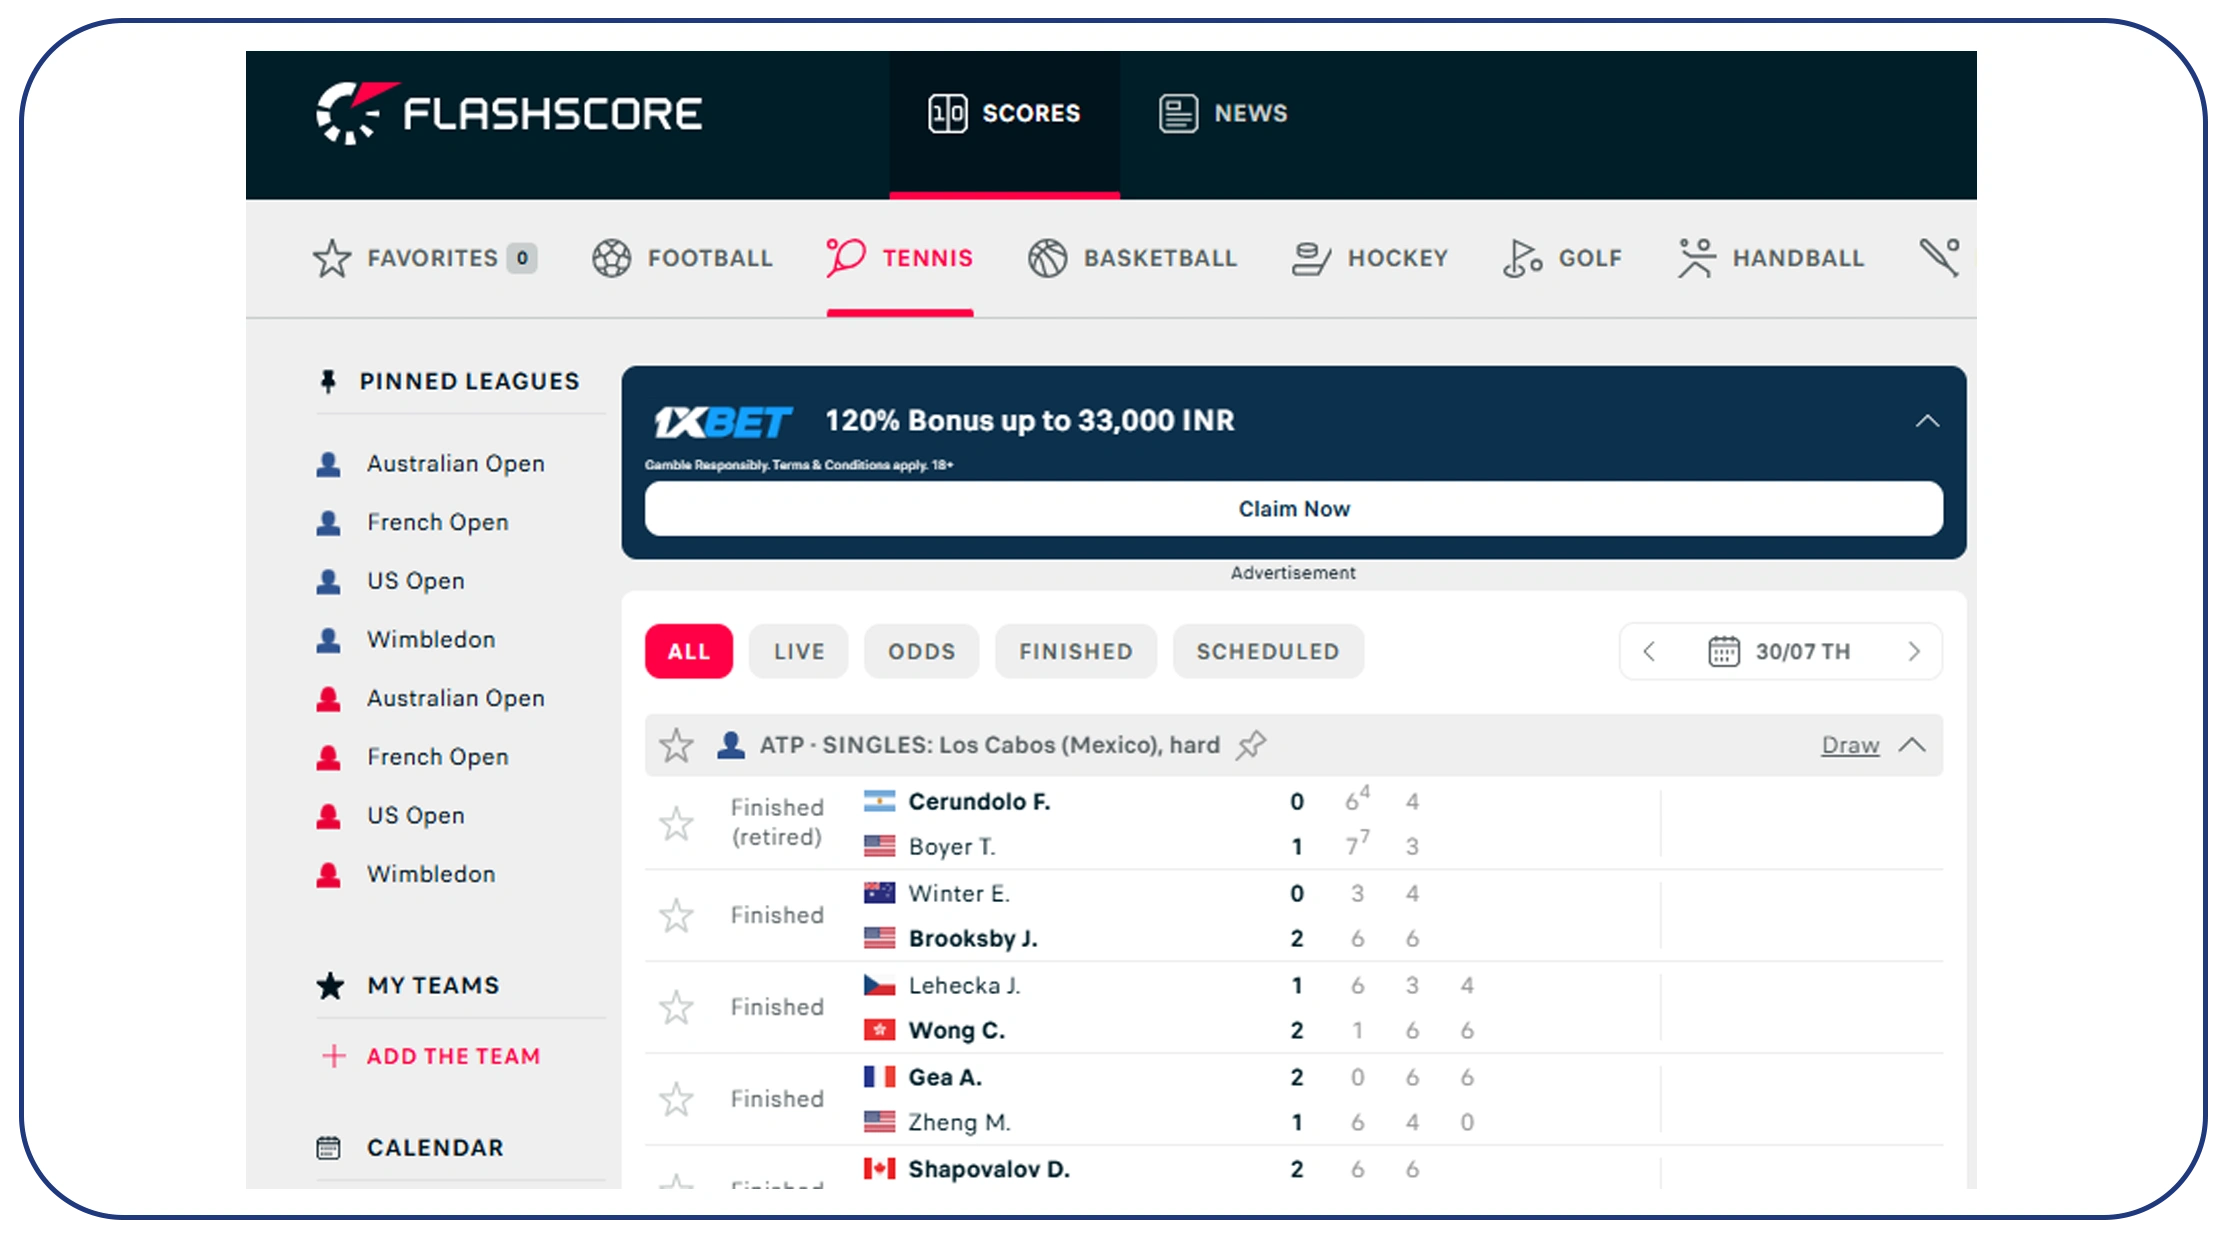Viewport: 2223px width, 1240px height.
Task: Open the News section
Action: 1223,113
